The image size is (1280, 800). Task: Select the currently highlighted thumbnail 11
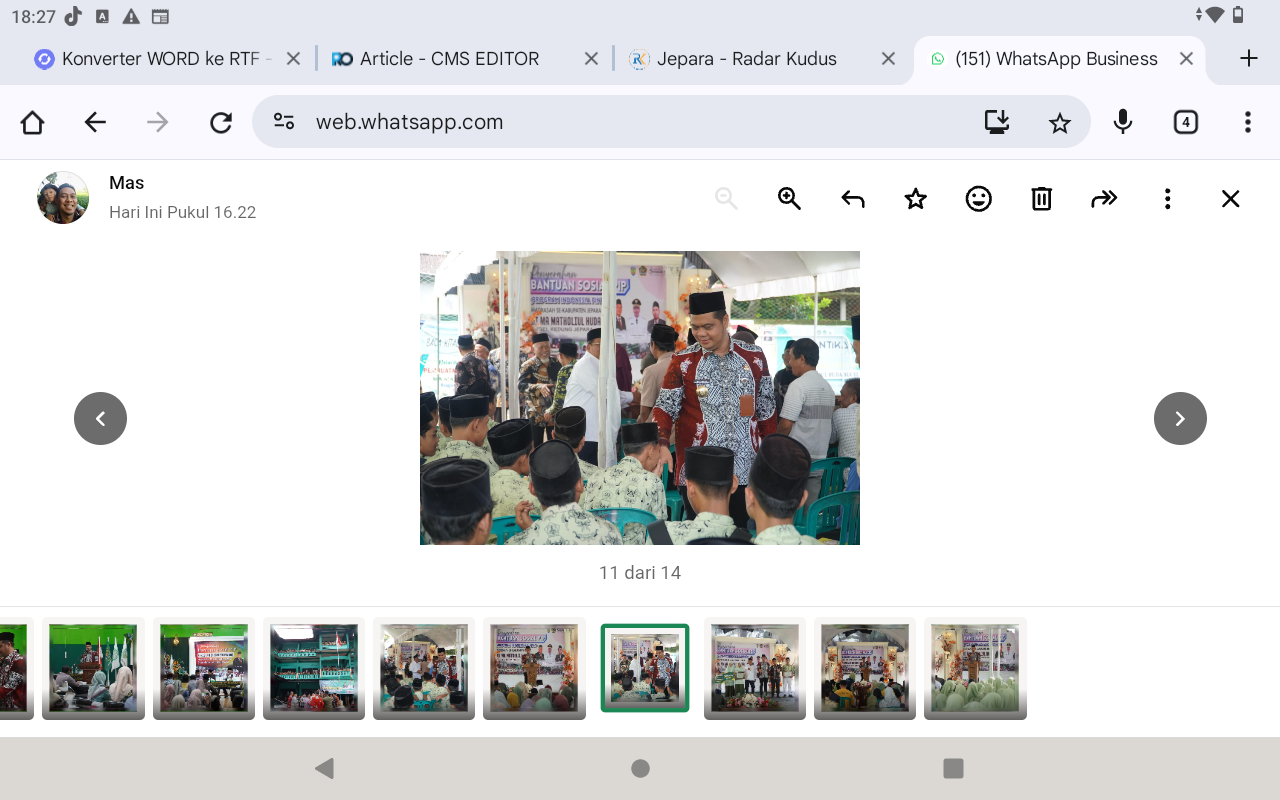click(x=645, y=668)
